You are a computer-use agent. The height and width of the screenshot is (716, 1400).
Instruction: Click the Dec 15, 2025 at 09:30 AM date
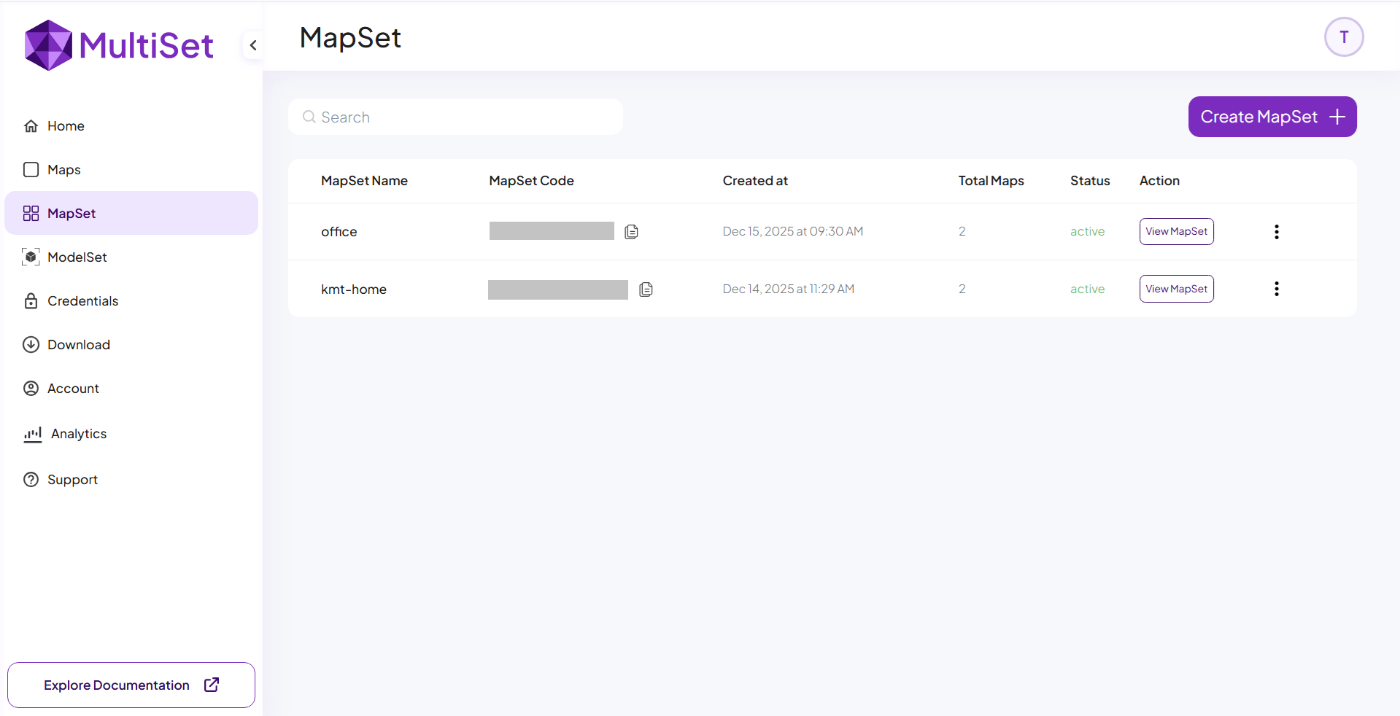coord(793,232)
